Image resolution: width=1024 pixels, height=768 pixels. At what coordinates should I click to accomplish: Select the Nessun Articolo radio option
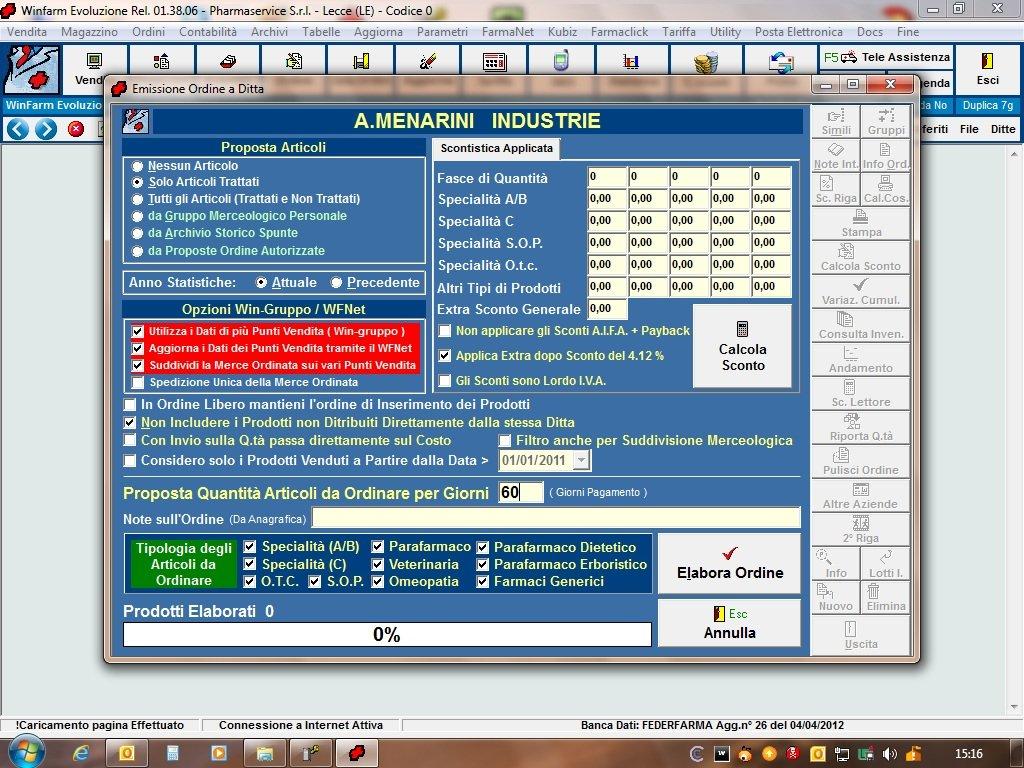(138, 166)
